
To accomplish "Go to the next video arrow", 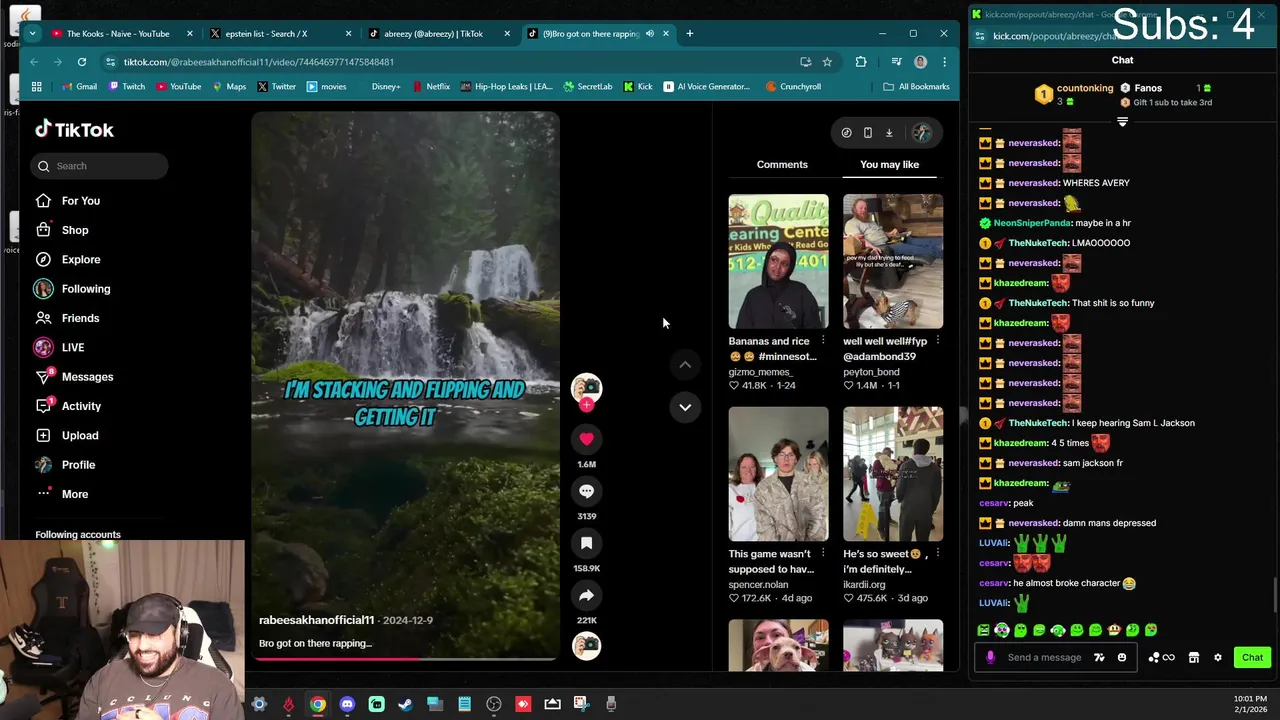I will (x=685, y=407).
